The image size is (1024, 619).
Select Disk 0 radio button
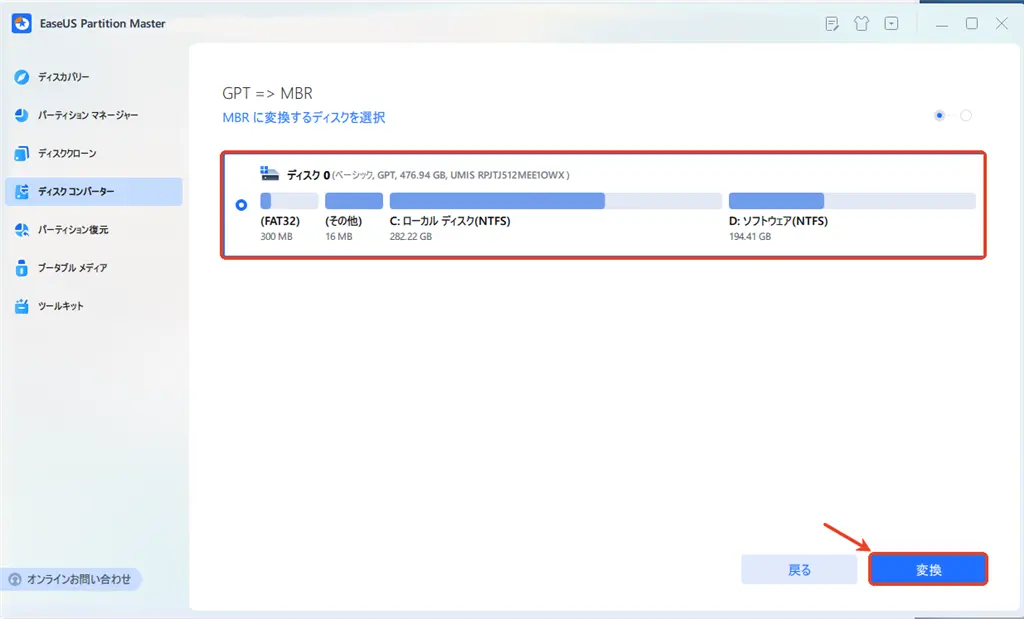click(x=240, y=205)
